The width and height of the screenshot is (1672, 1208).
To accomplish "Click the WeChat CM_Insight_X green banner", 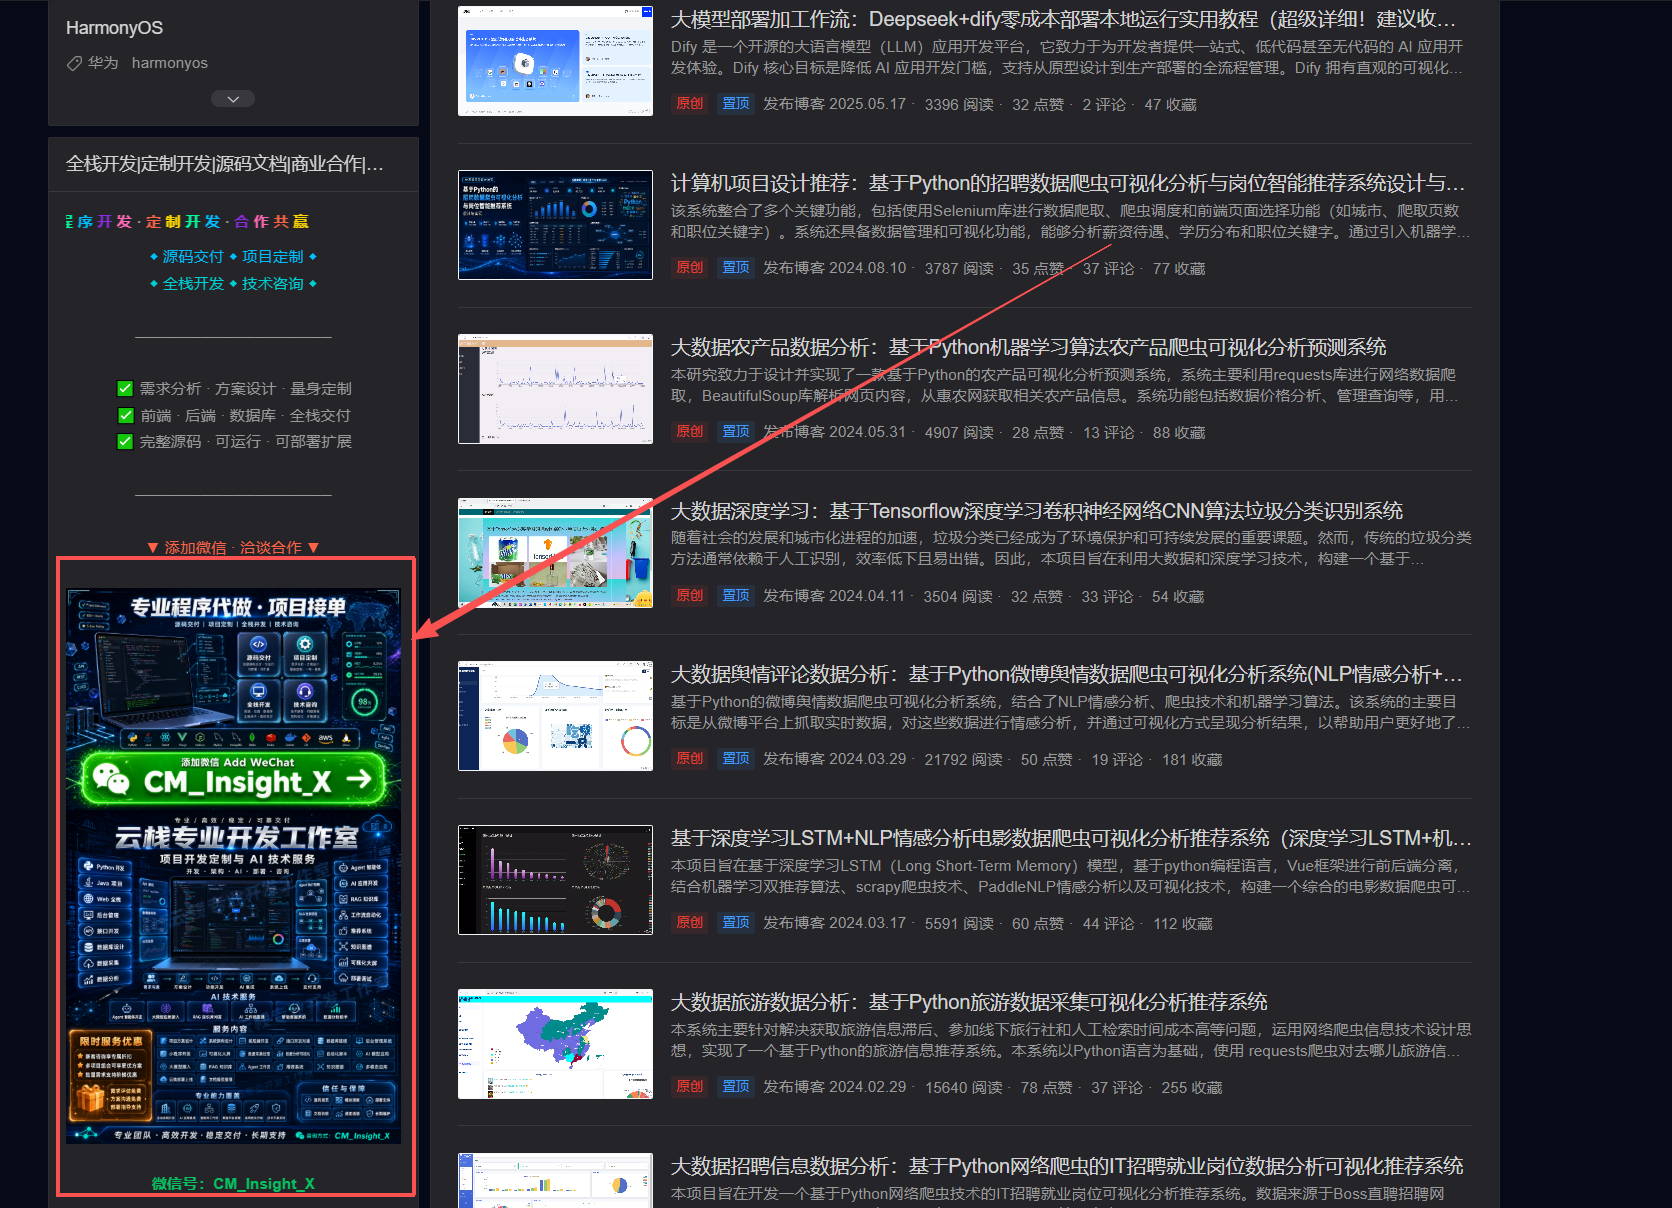I will click(x=233, y=779).
